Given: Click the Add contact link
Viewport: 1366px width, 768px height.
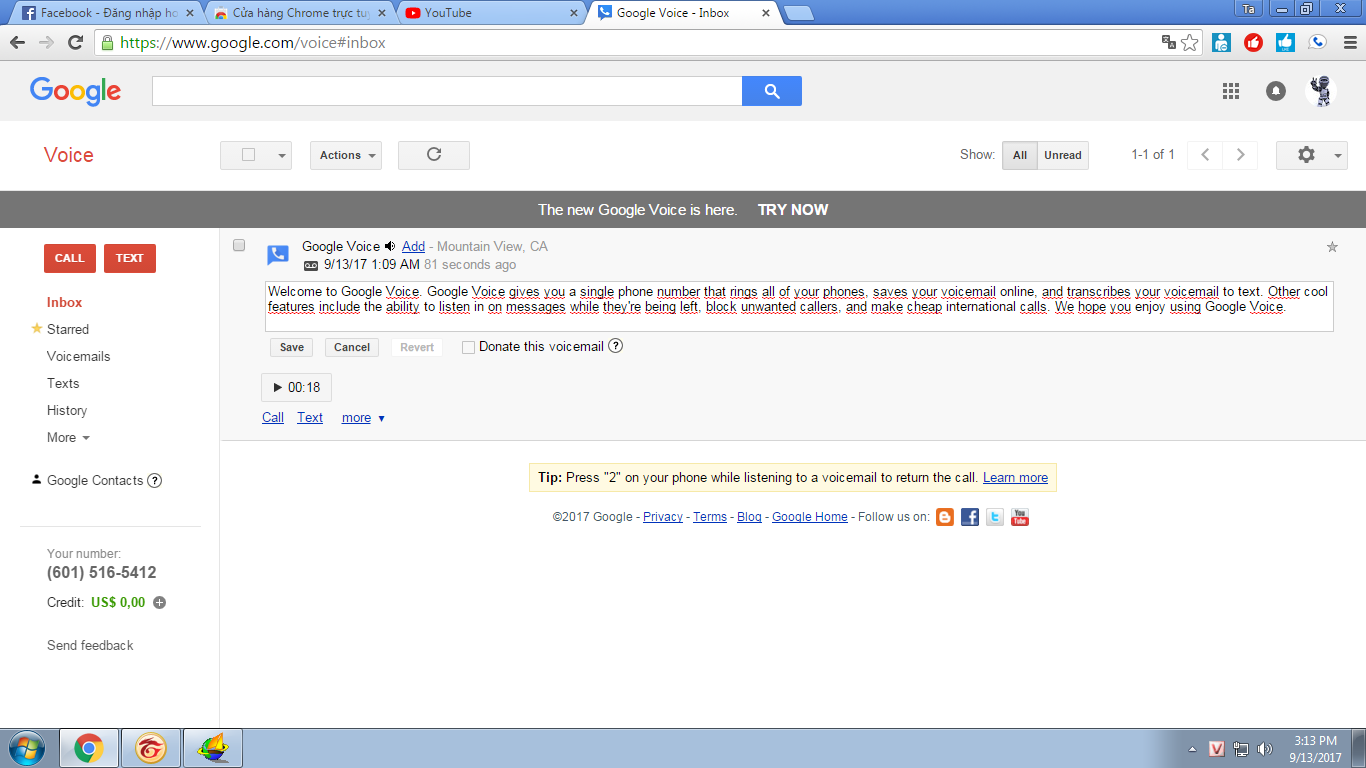Looking at the screenshot, I should (414, 246).
